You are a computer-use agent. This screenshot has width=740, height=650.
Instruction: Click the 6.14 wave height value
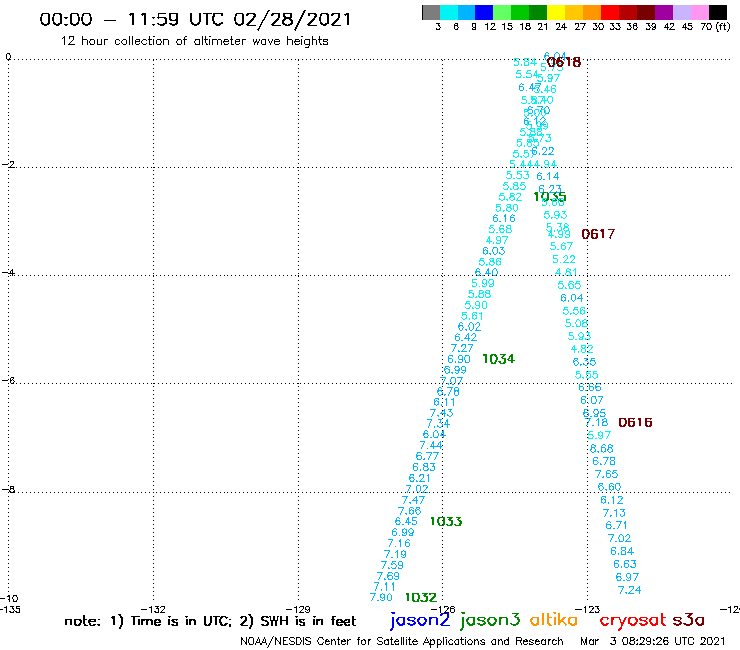[548, 177]
